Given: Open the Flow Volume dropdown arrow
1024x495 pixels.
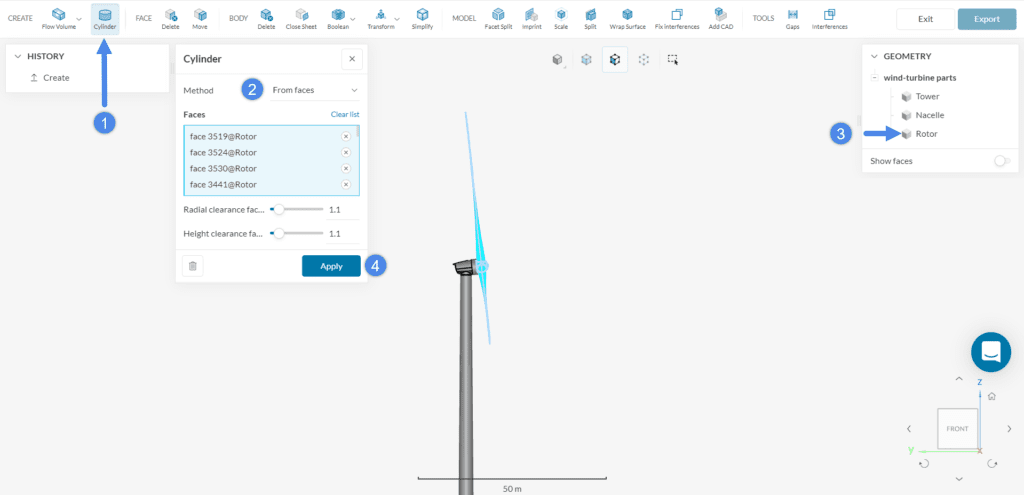Looking at the screenshot, I should pos(79,20).
